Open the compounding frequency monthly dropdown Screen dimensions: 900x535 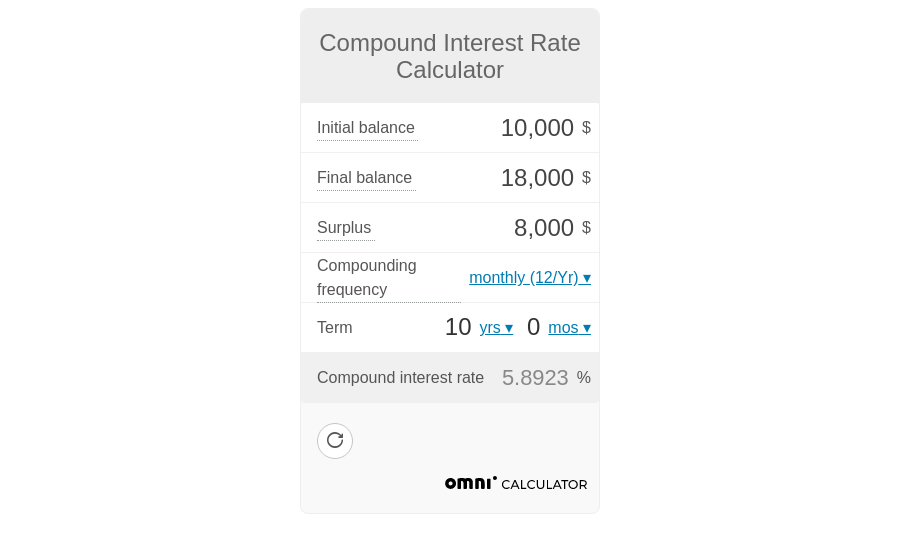pos(529,278)
